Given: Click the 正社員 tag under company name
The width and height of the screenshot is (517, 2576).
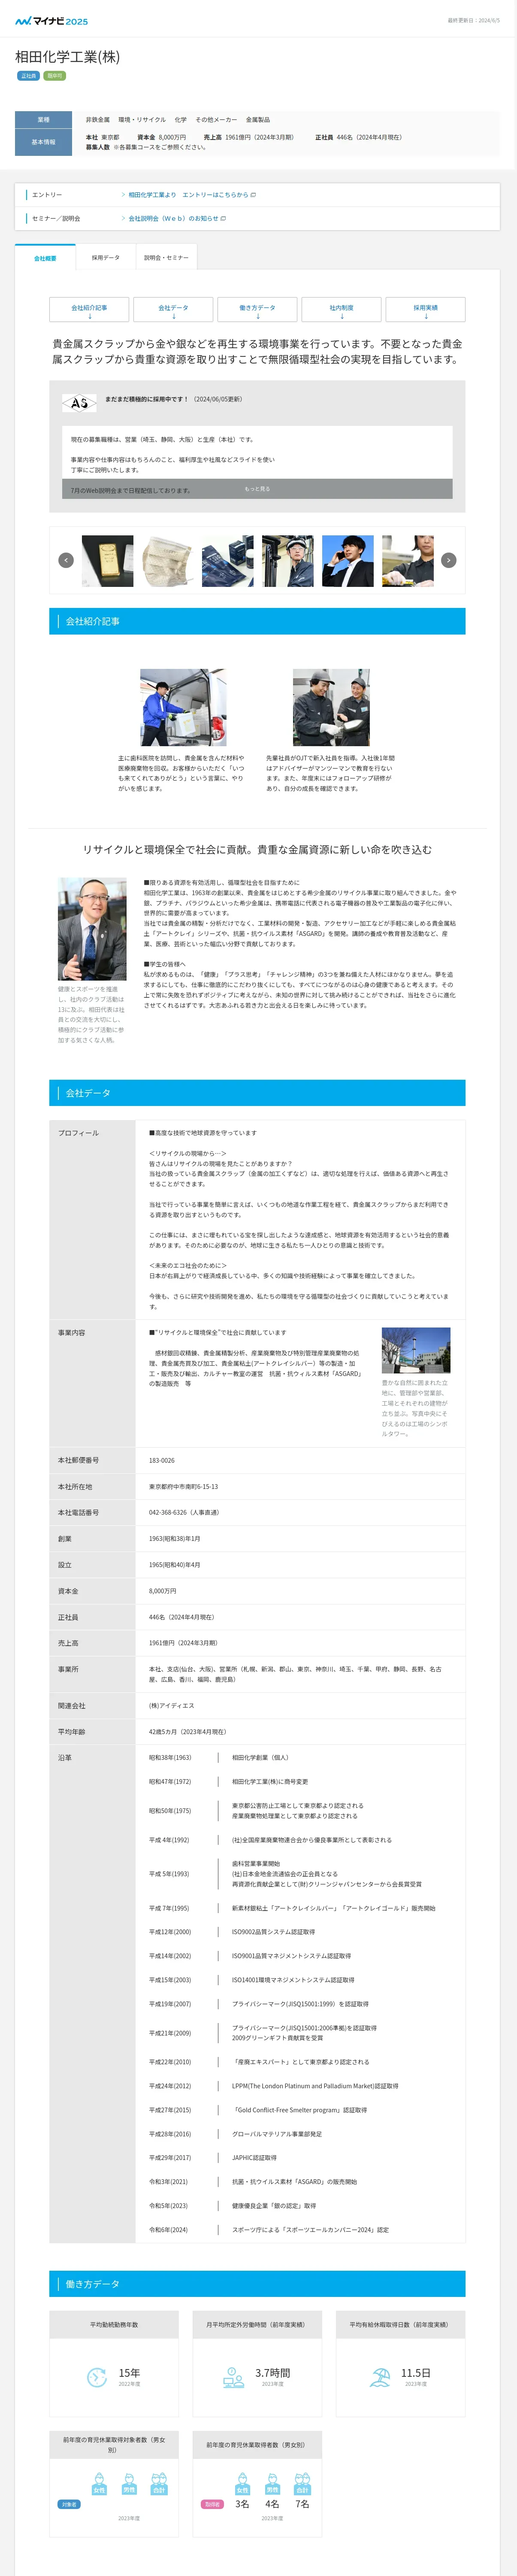Looking at the screenshot, I should pos(28,76).
